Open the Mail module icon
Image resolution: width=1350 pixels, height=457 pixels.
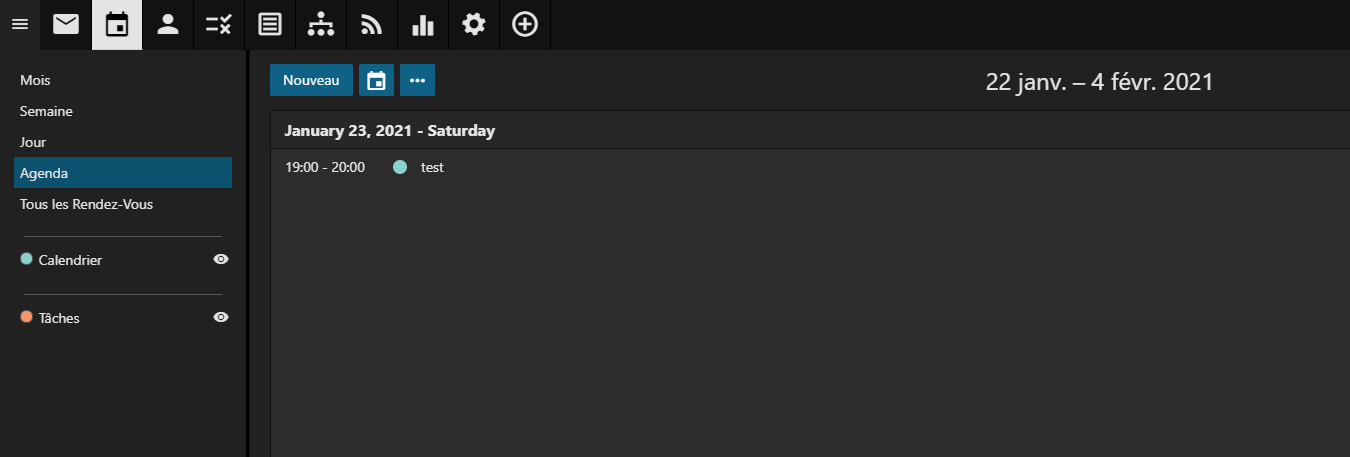(66, 25)
